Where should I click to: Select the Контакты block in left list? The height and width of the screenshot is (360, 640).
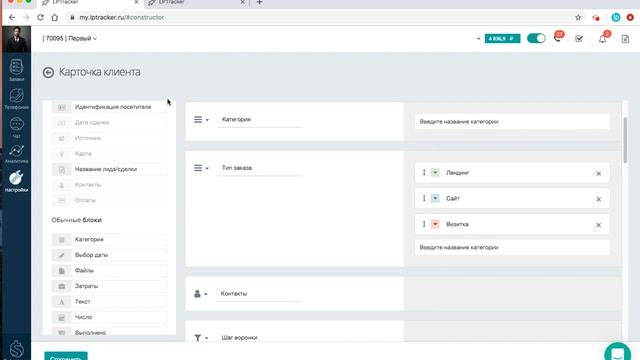(x=109, y=184)
